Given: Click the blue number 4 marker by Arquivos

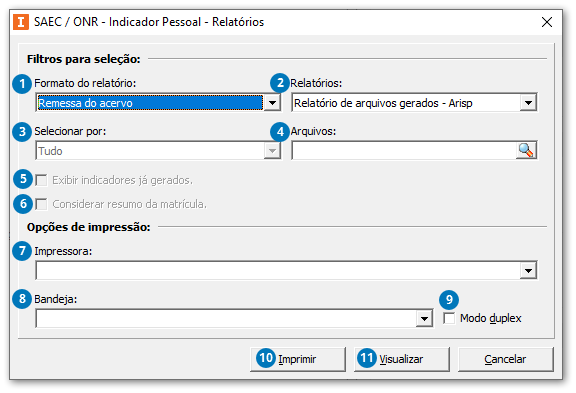Looking at the screenshot, I should [x=280, y=131].
